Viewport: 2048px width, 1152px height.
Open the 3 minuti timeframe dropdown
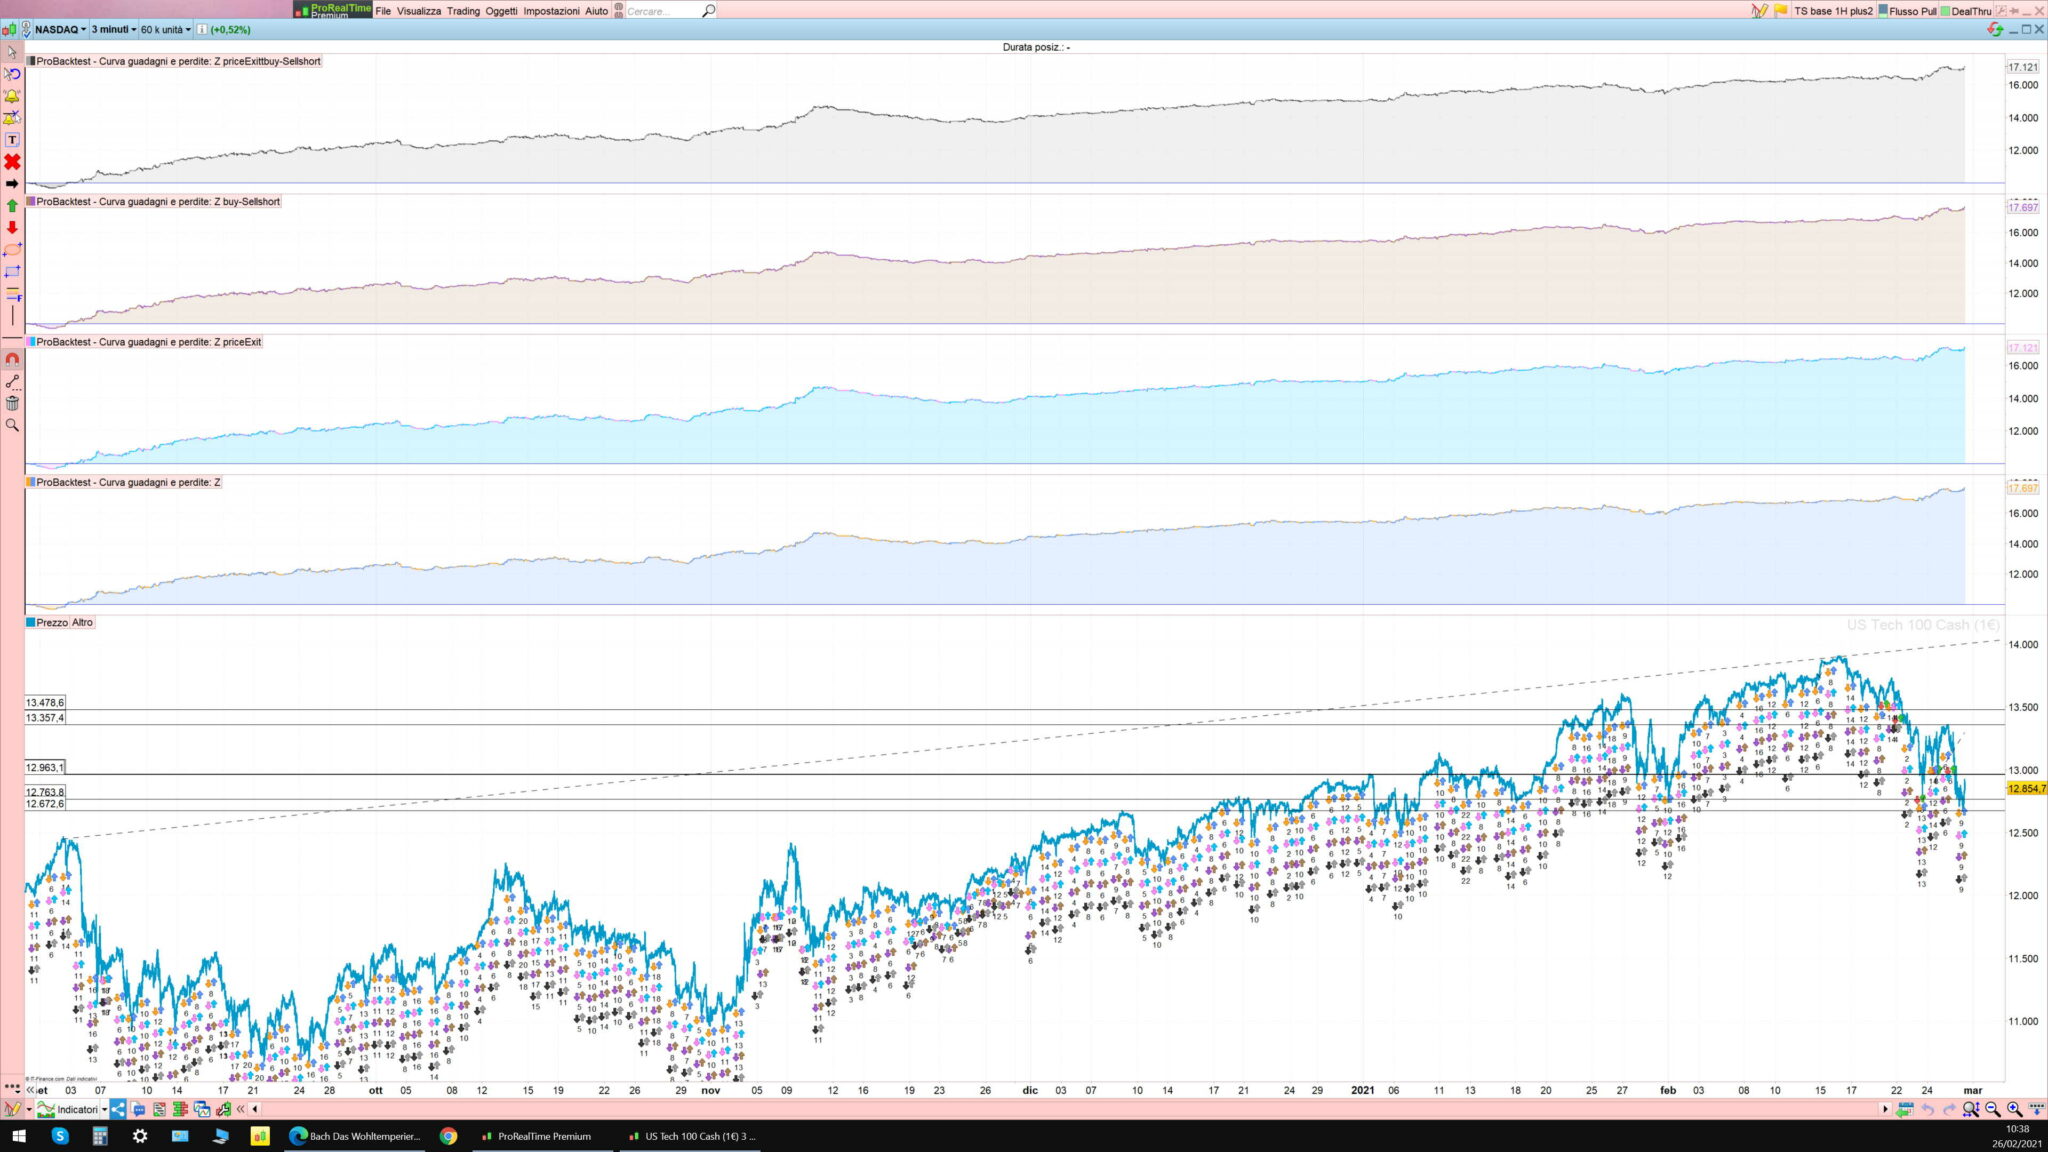114,30
